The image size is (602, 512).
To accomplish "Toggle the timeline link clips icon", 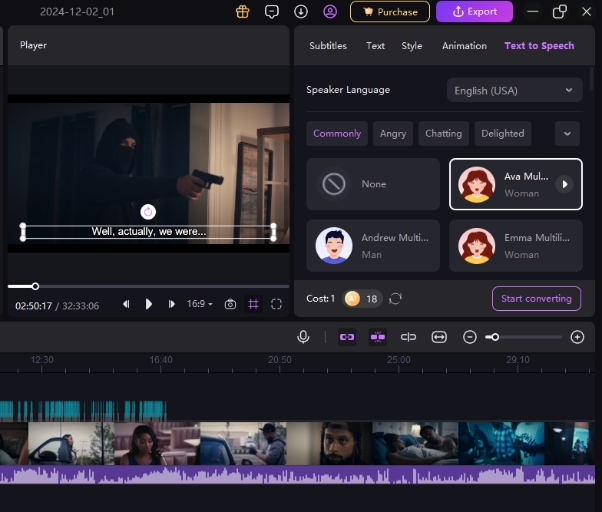I will pos(347,337).
